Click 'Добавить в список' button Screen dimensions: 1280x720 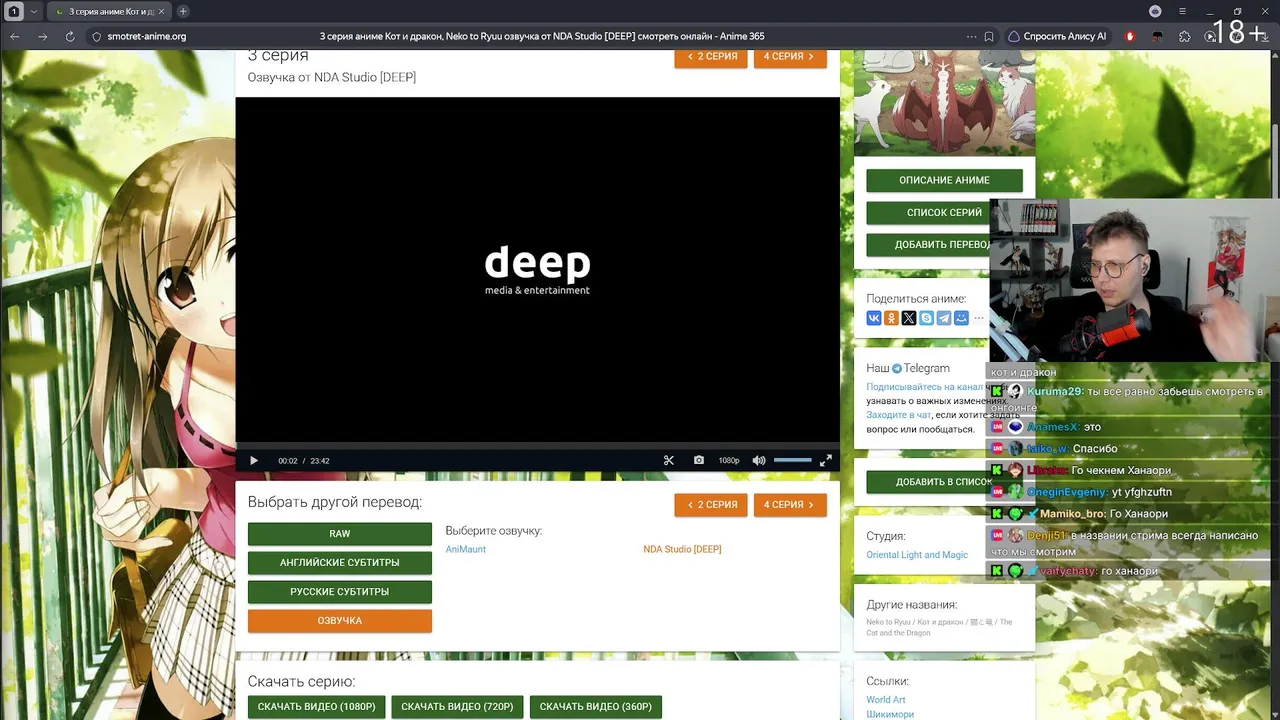pos(929,481)
